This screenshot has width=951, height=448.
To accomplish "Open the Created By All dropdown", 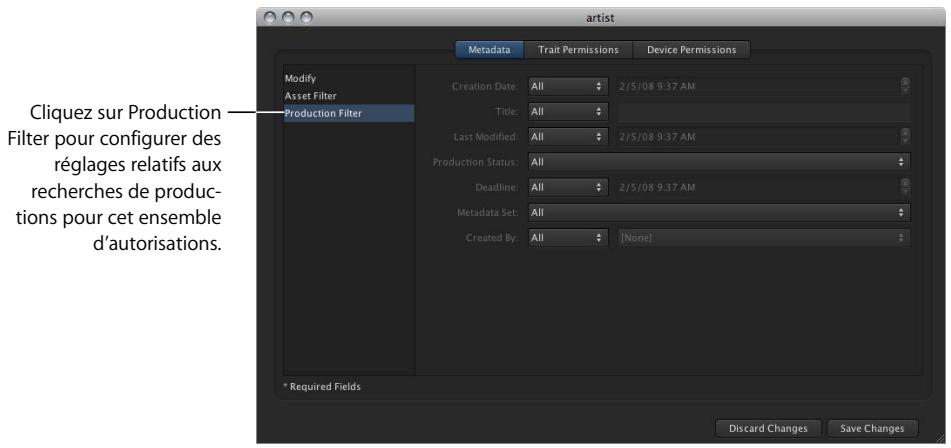I will point(568,238).
